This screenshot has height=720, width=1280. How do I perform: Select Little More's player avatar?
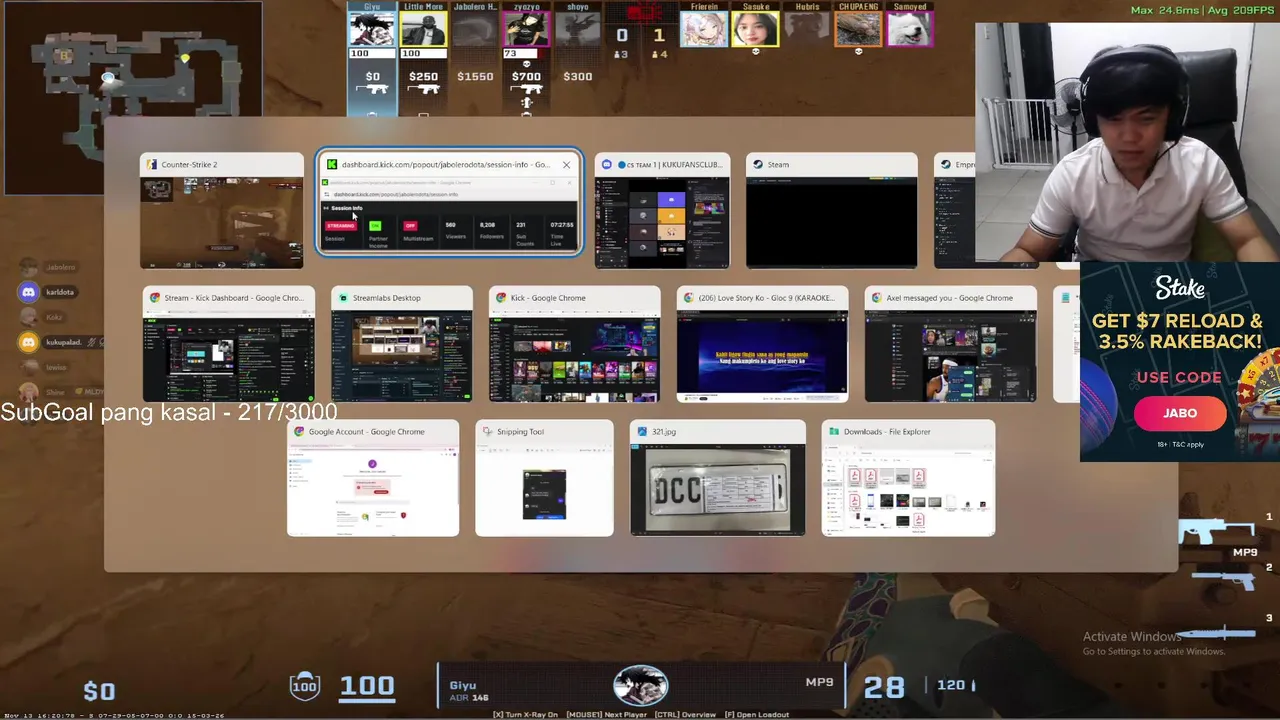pyautogui.click(x=423, y=29)
